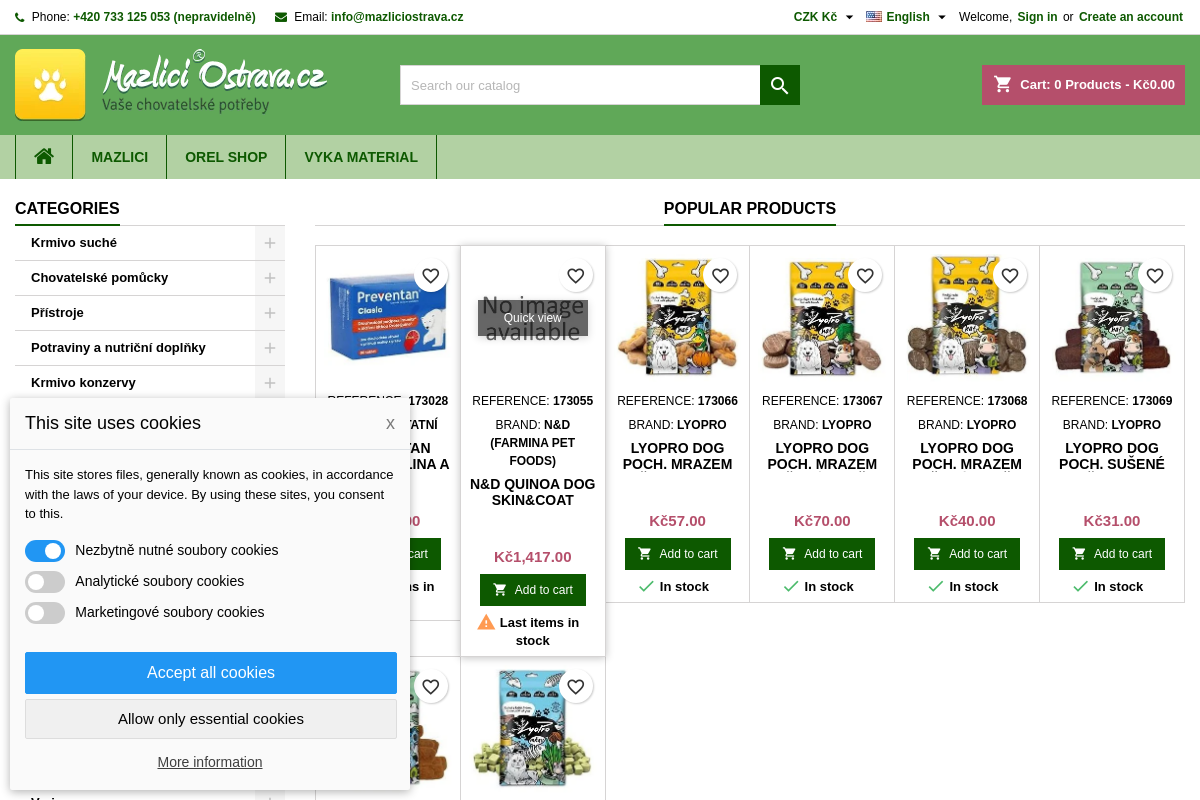
Task: Enable Analytické soubory cookies switch
Action: point(45,582)
